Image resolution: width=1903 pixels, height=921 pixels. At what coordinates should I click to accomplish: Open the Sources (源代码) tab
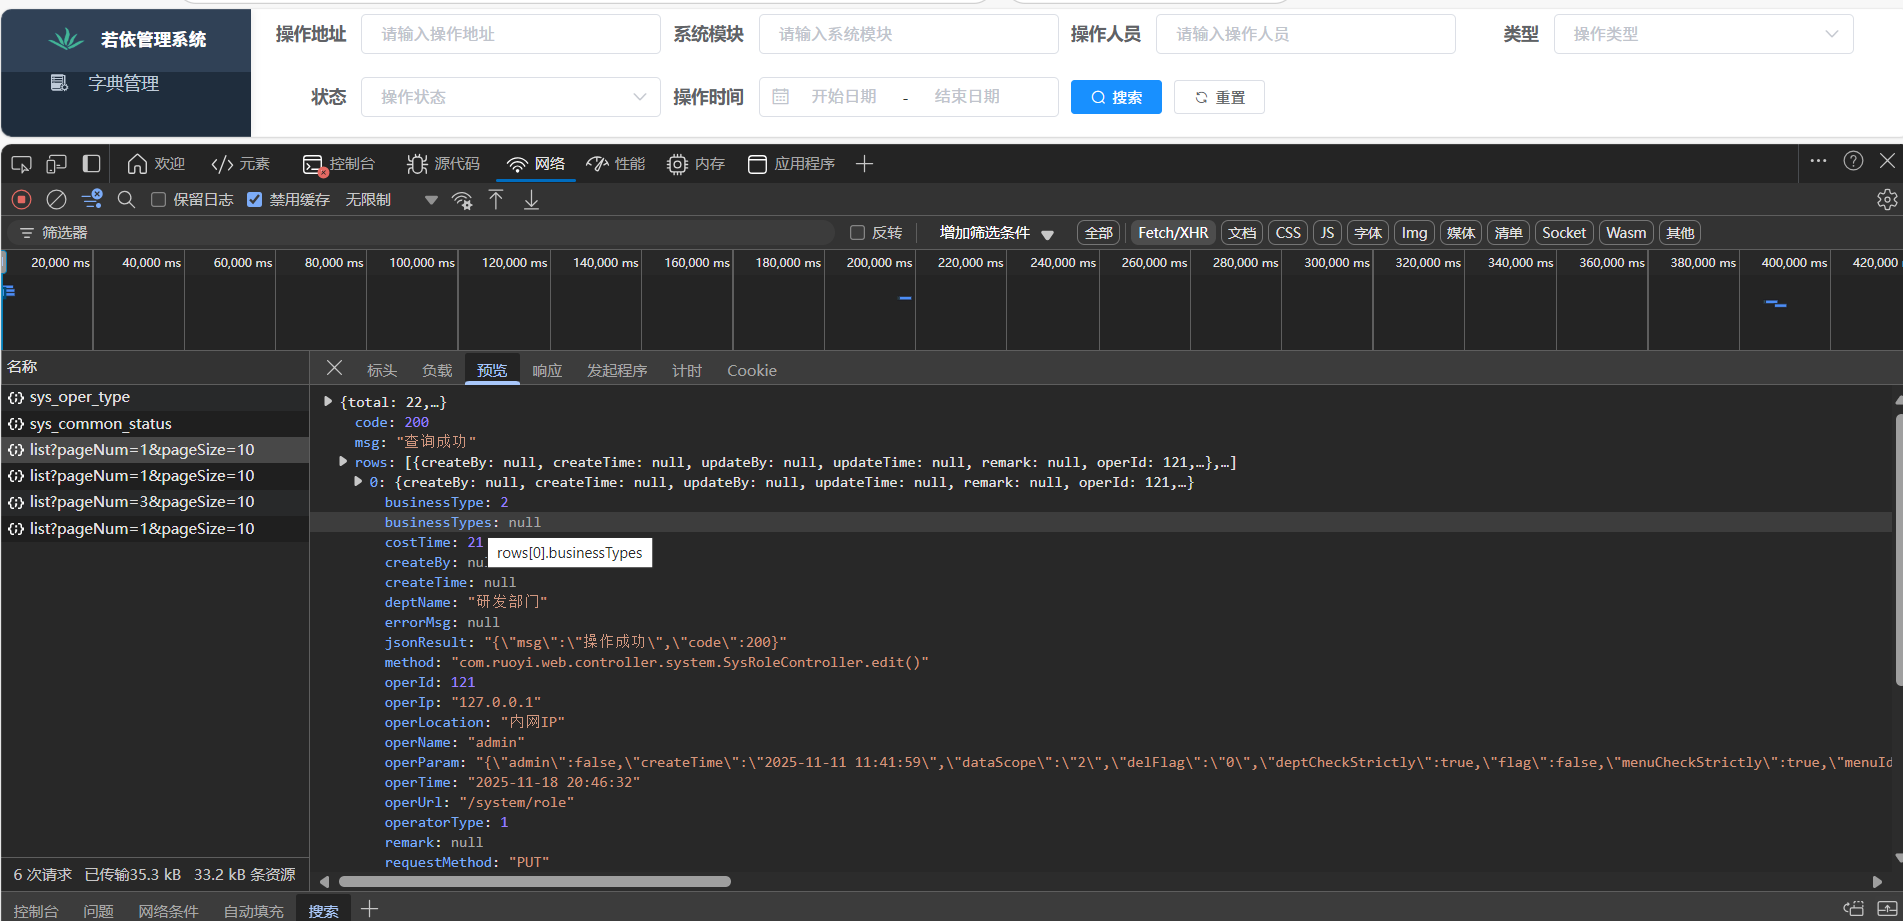tap(443, 163)
